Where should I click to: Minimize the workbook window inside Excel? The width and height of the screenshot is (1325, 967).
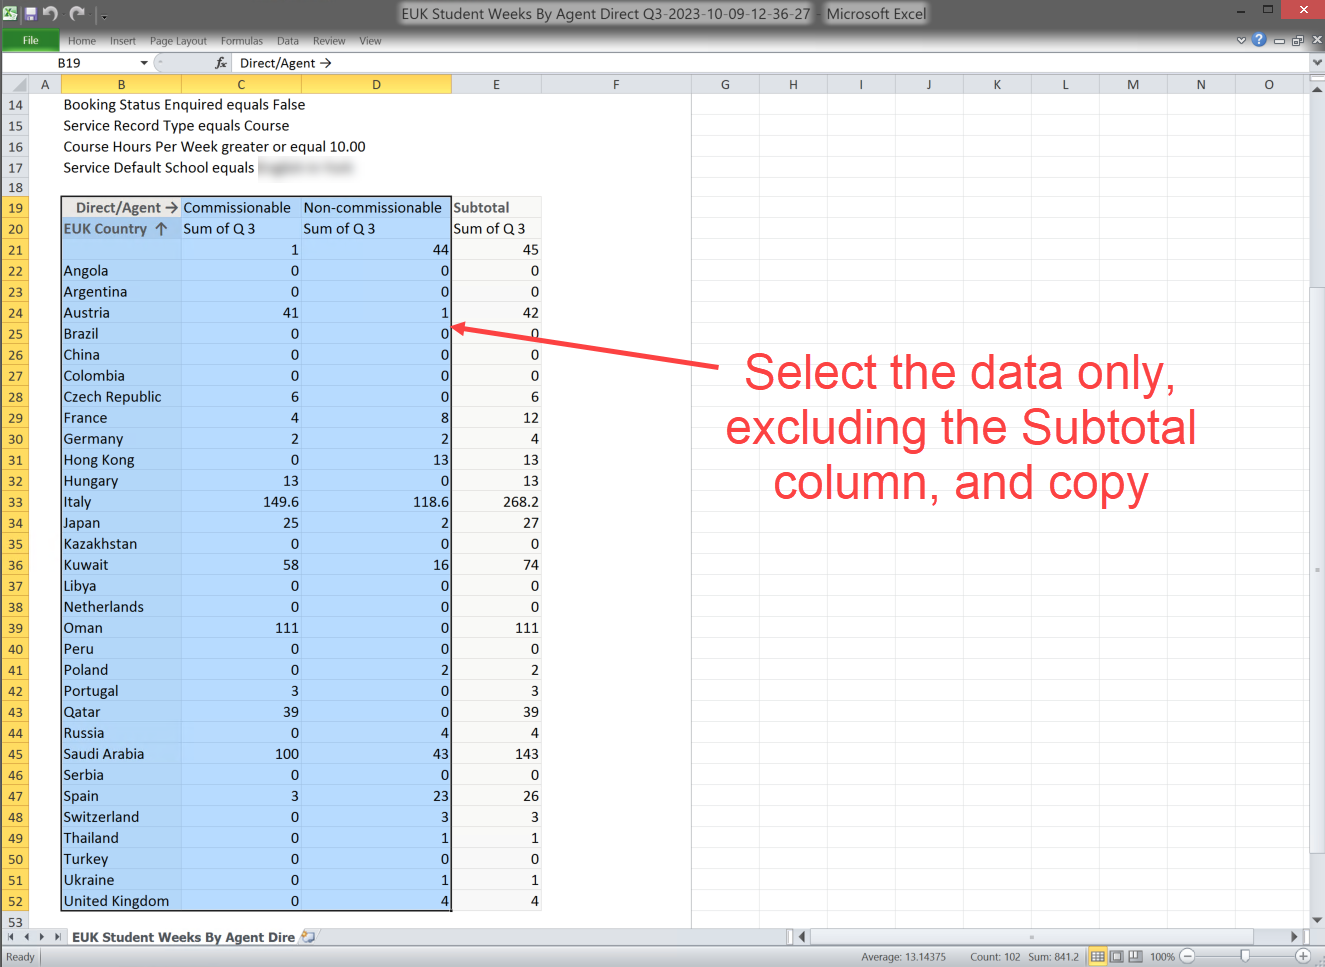1279,41
